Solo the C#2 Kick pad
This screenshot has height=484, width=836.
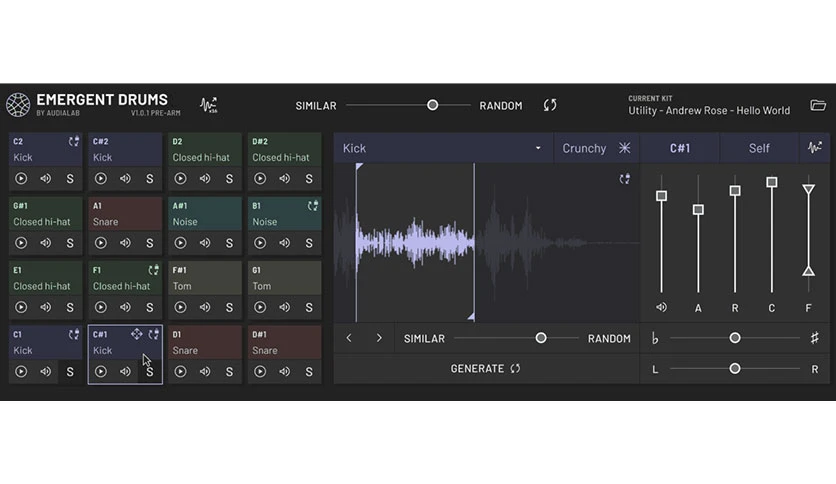[149, 179]
